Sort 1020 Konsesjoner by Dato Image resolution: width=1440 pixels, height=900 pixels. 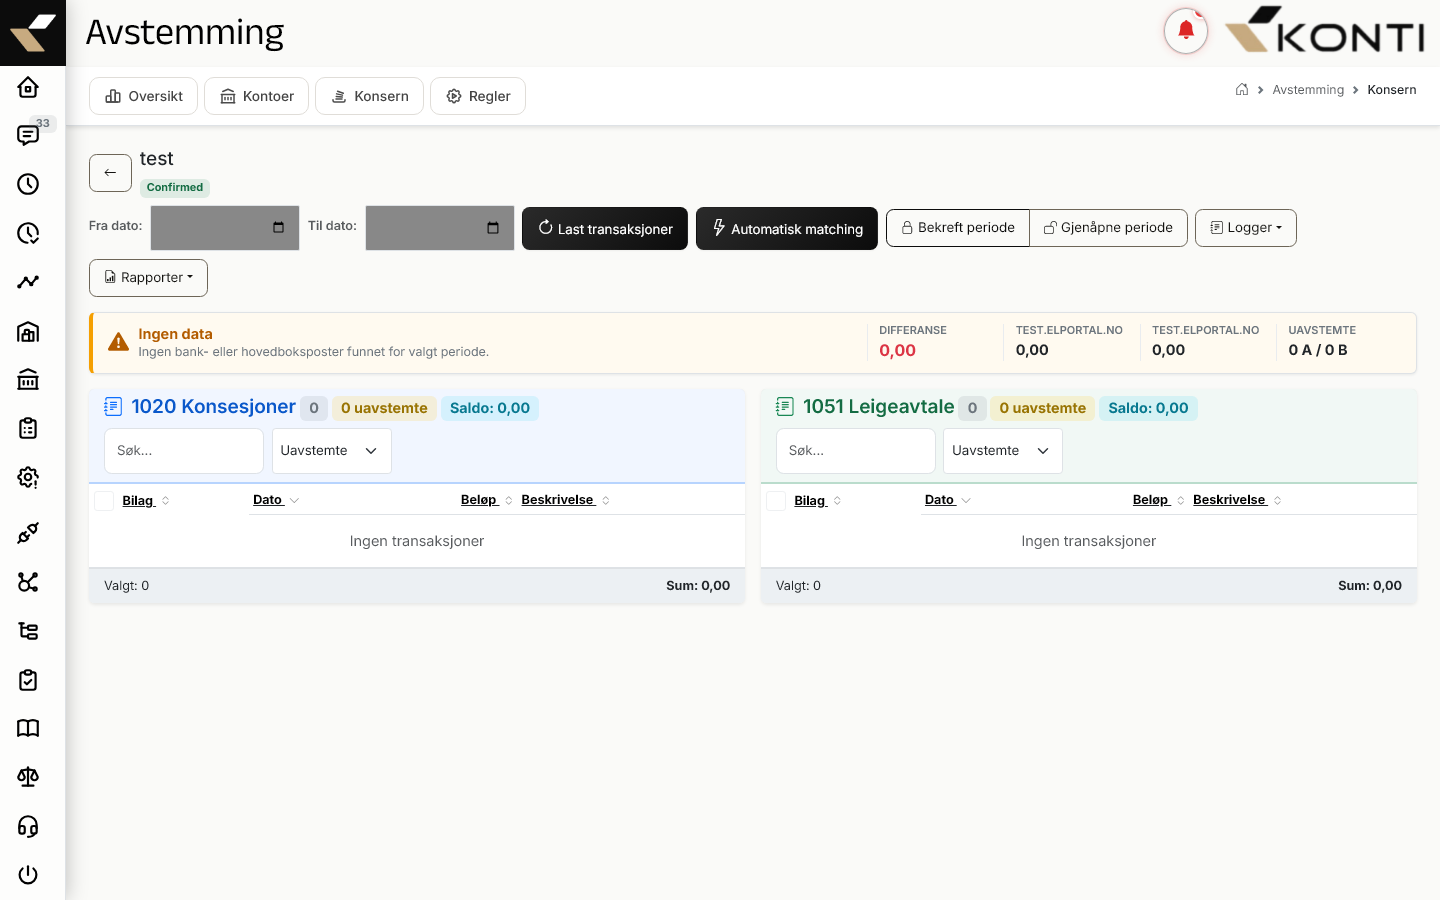pyautogui.click(x=276, y=500)
